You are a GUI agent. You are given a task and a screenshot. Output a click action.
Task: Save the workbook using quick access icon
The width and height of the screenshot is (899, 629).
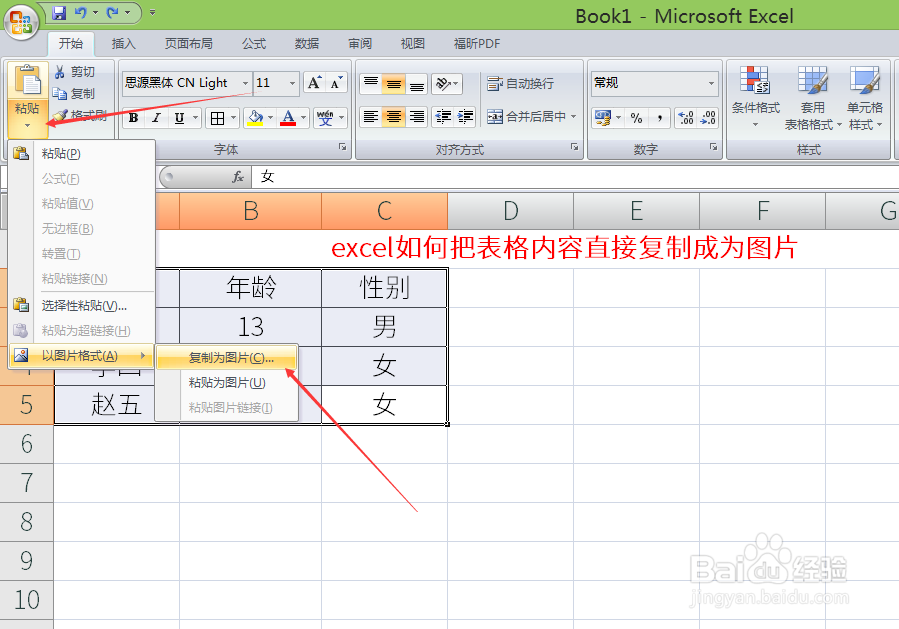[59, 13]
